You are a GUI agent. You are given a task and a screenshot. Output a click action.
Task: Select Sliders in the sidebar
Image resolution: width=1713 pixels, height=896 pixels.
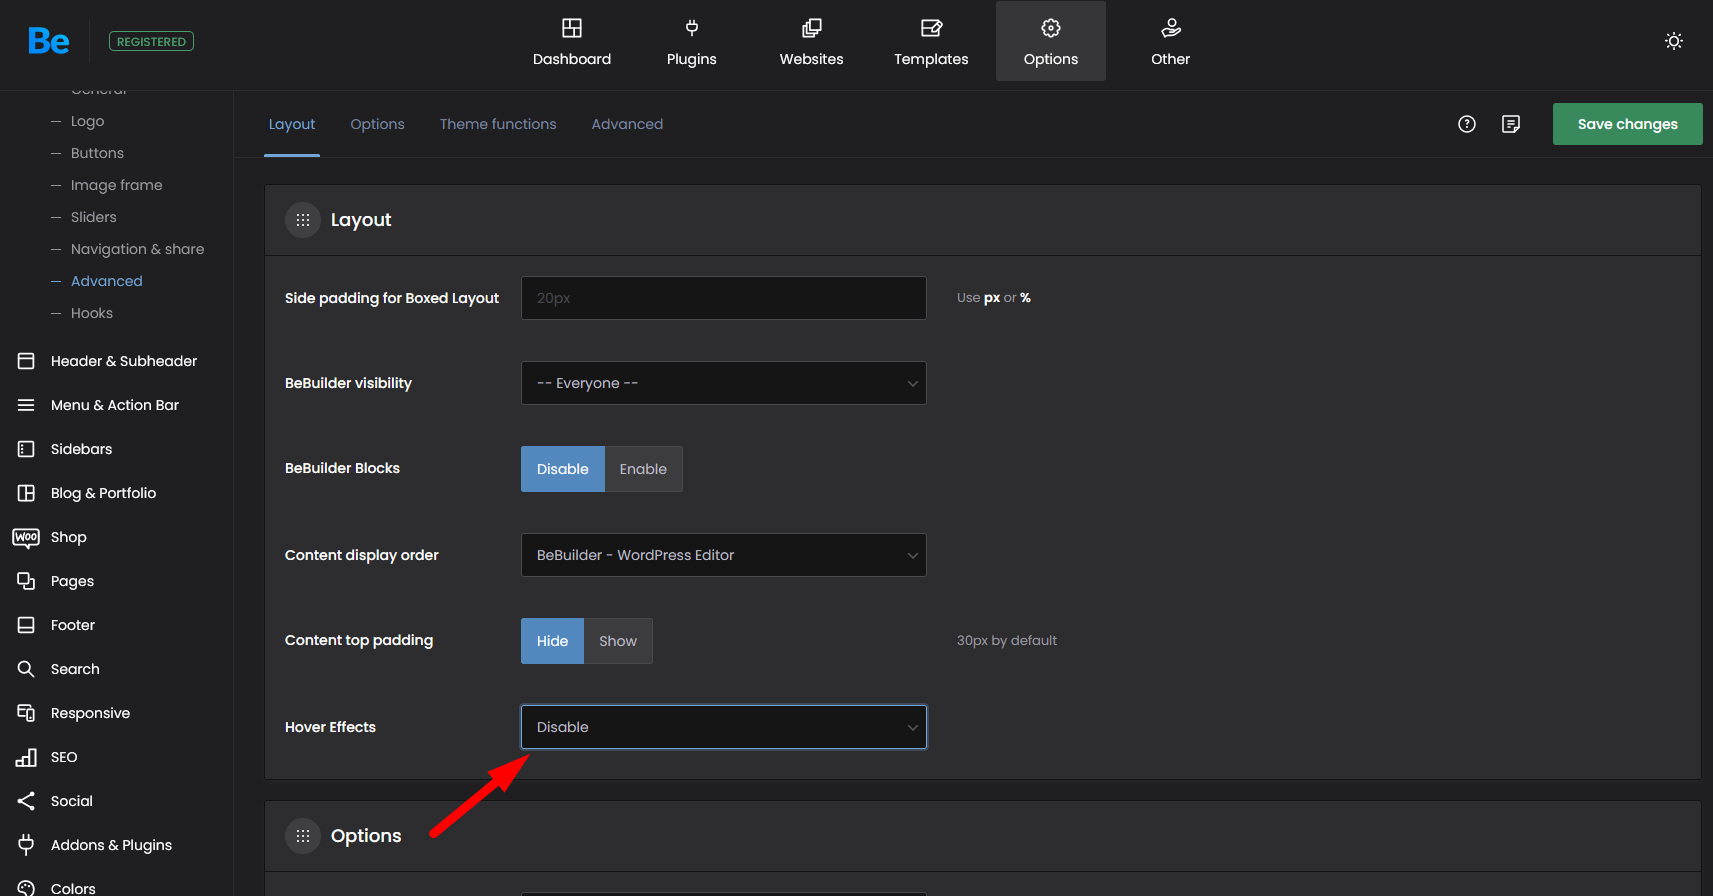tap(93, 217)
